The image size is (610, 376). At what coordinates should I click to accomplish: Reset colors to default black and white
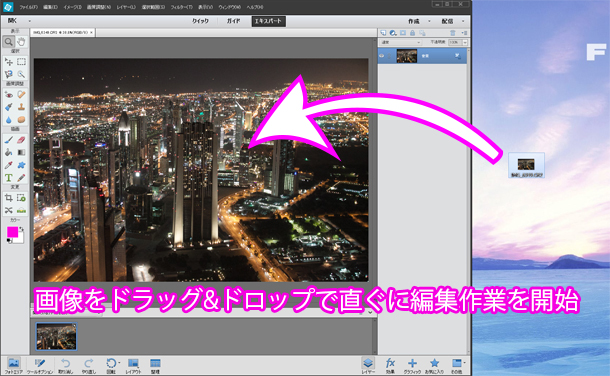click(9, 241)
